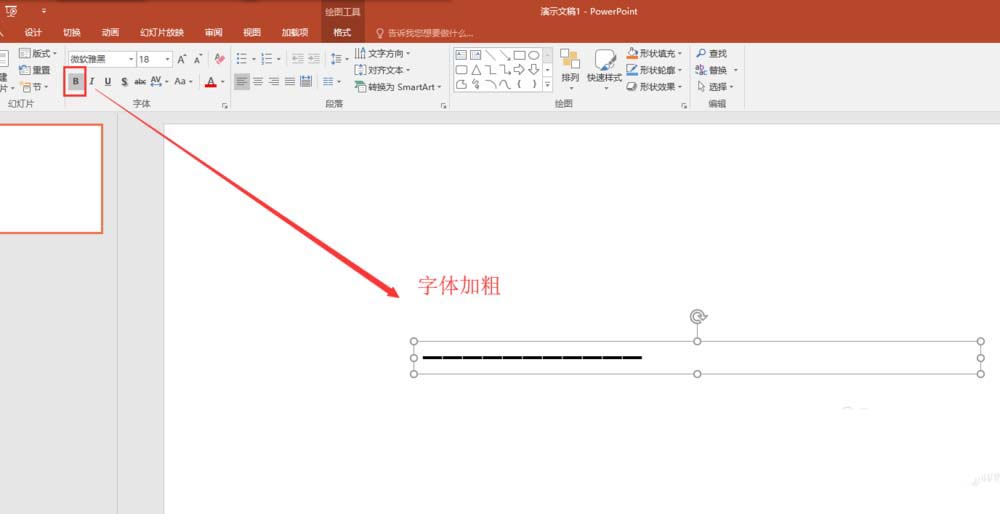Select center text alignment
The height and width of the screenshot is (514, 1000).
(x=258, y=82)
